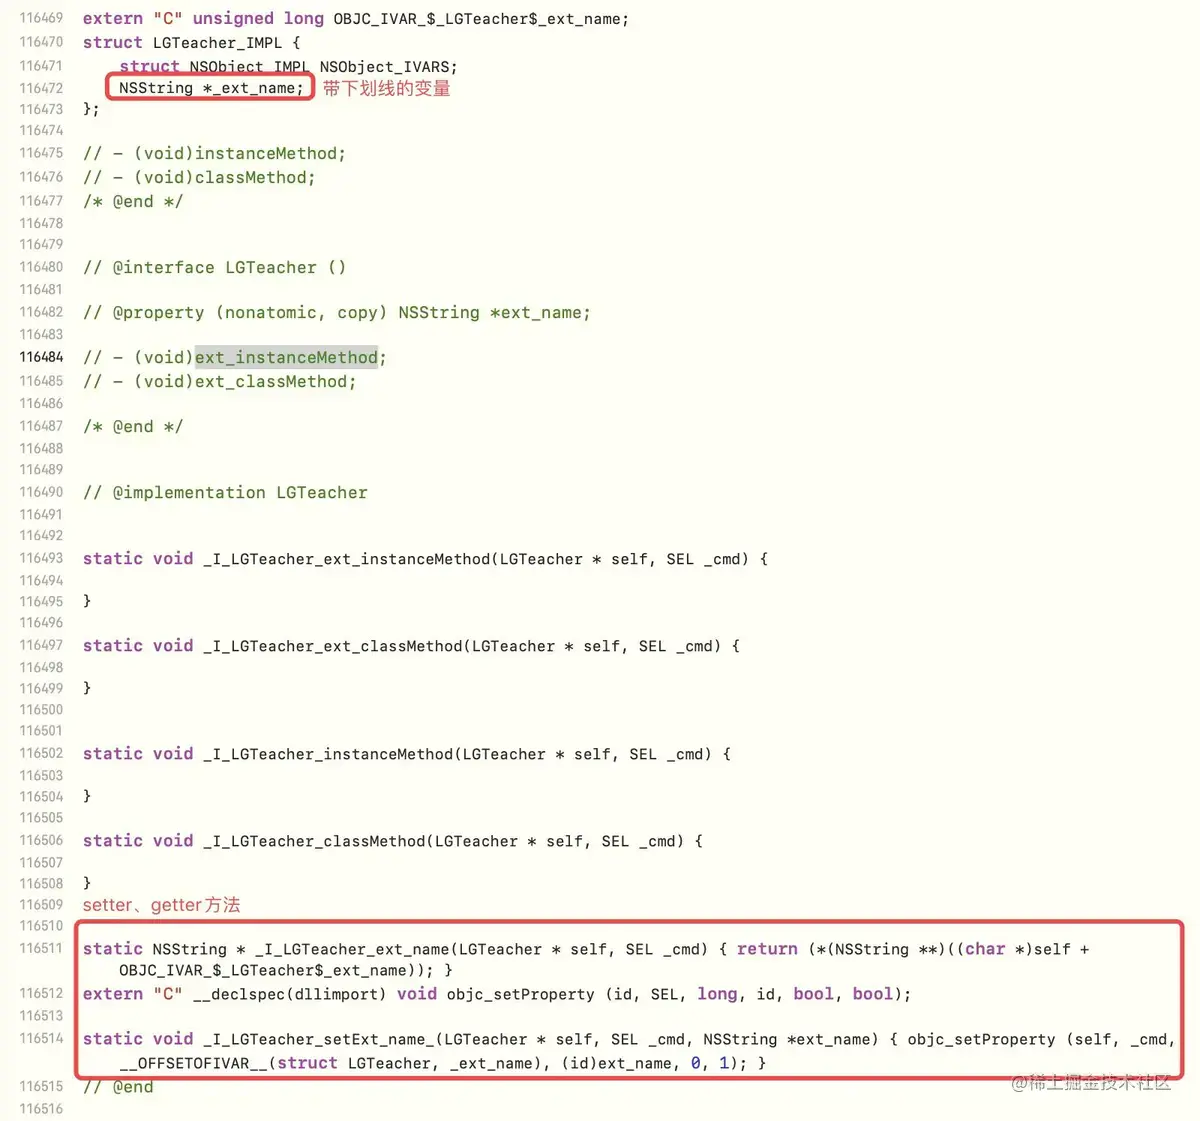
Task: Click the struct LGTeacher_IMPL line
Action: pyautogui.click(x=191, y=43)
